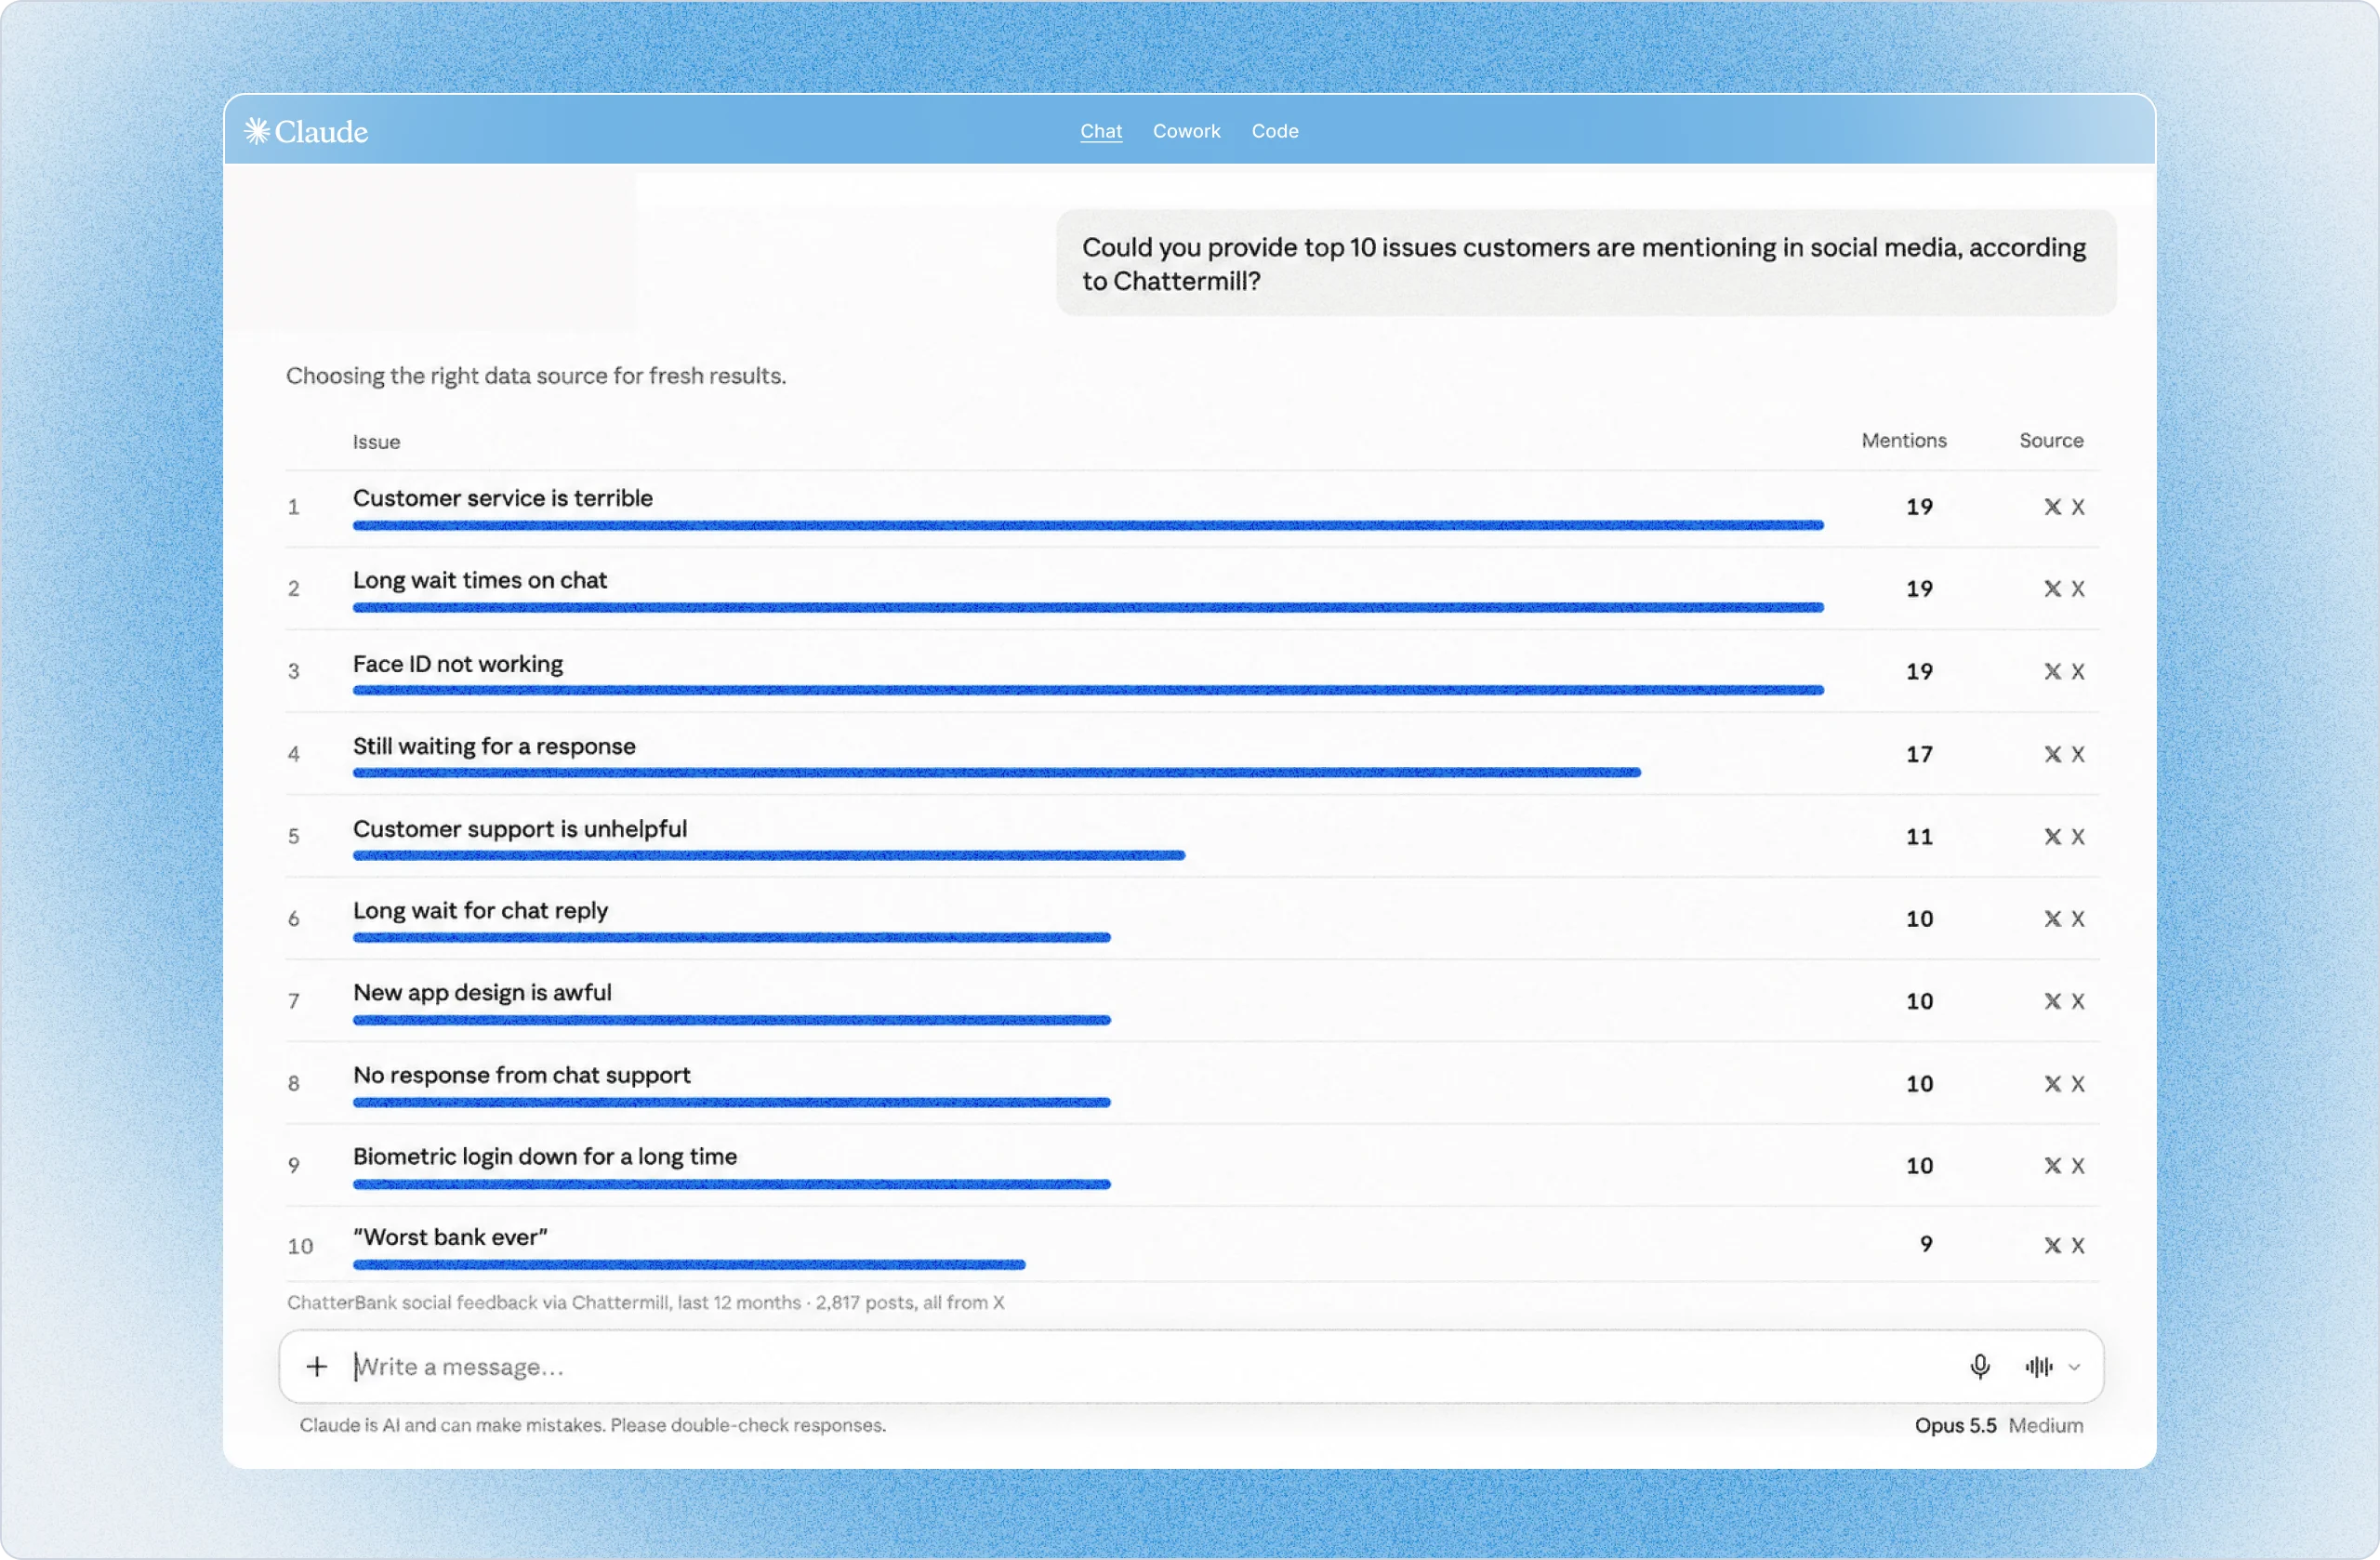Select Biometric login down for a long time

pos(545,1157)
